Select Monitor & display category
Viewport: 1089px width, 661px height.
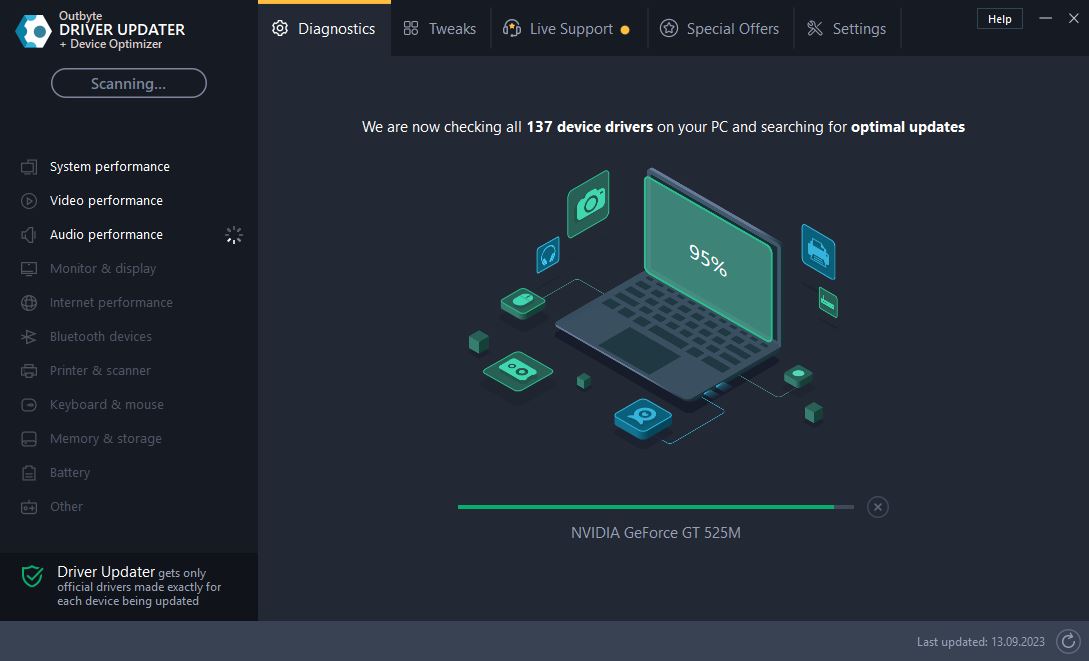tap(103, 269)
